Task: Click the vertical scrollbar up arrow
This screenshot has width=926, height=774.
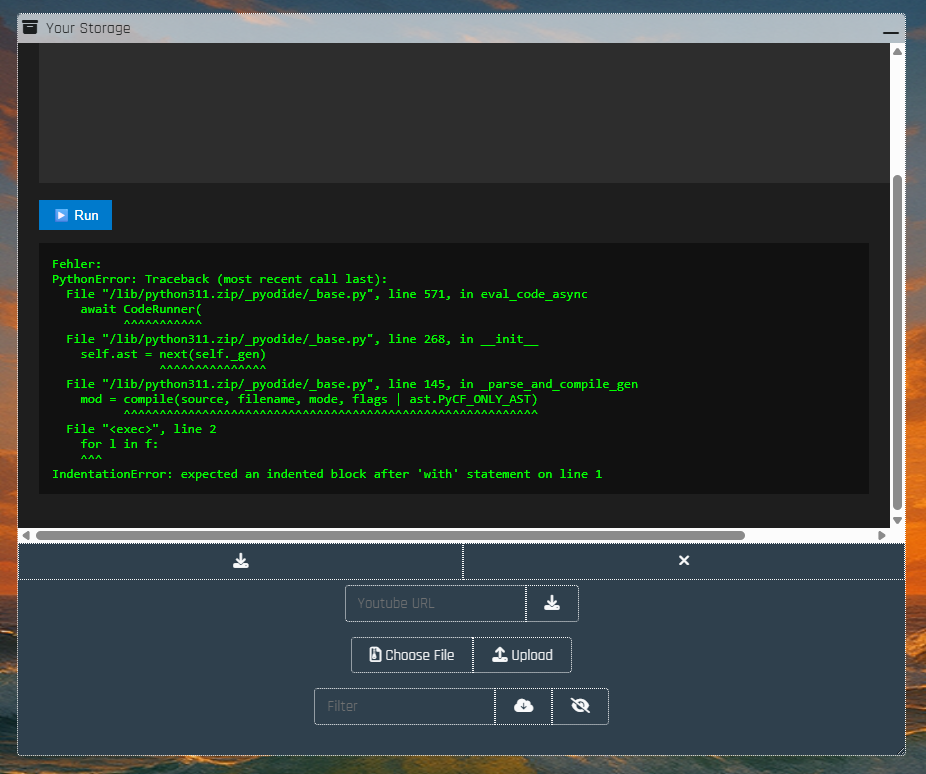Action: pyautogui.click(x=898, y=51)
